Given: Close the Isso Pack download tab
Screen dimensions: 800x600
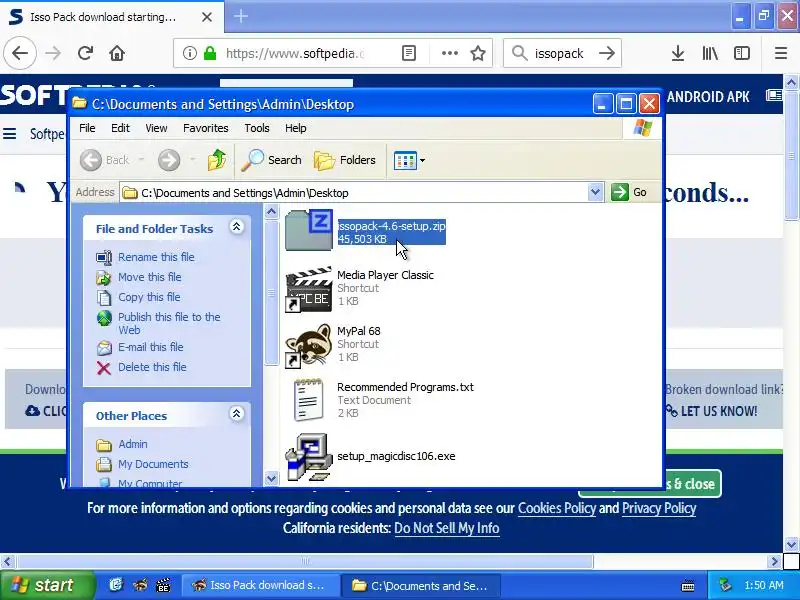Looking at the screenshot, I should click(207, 17).
